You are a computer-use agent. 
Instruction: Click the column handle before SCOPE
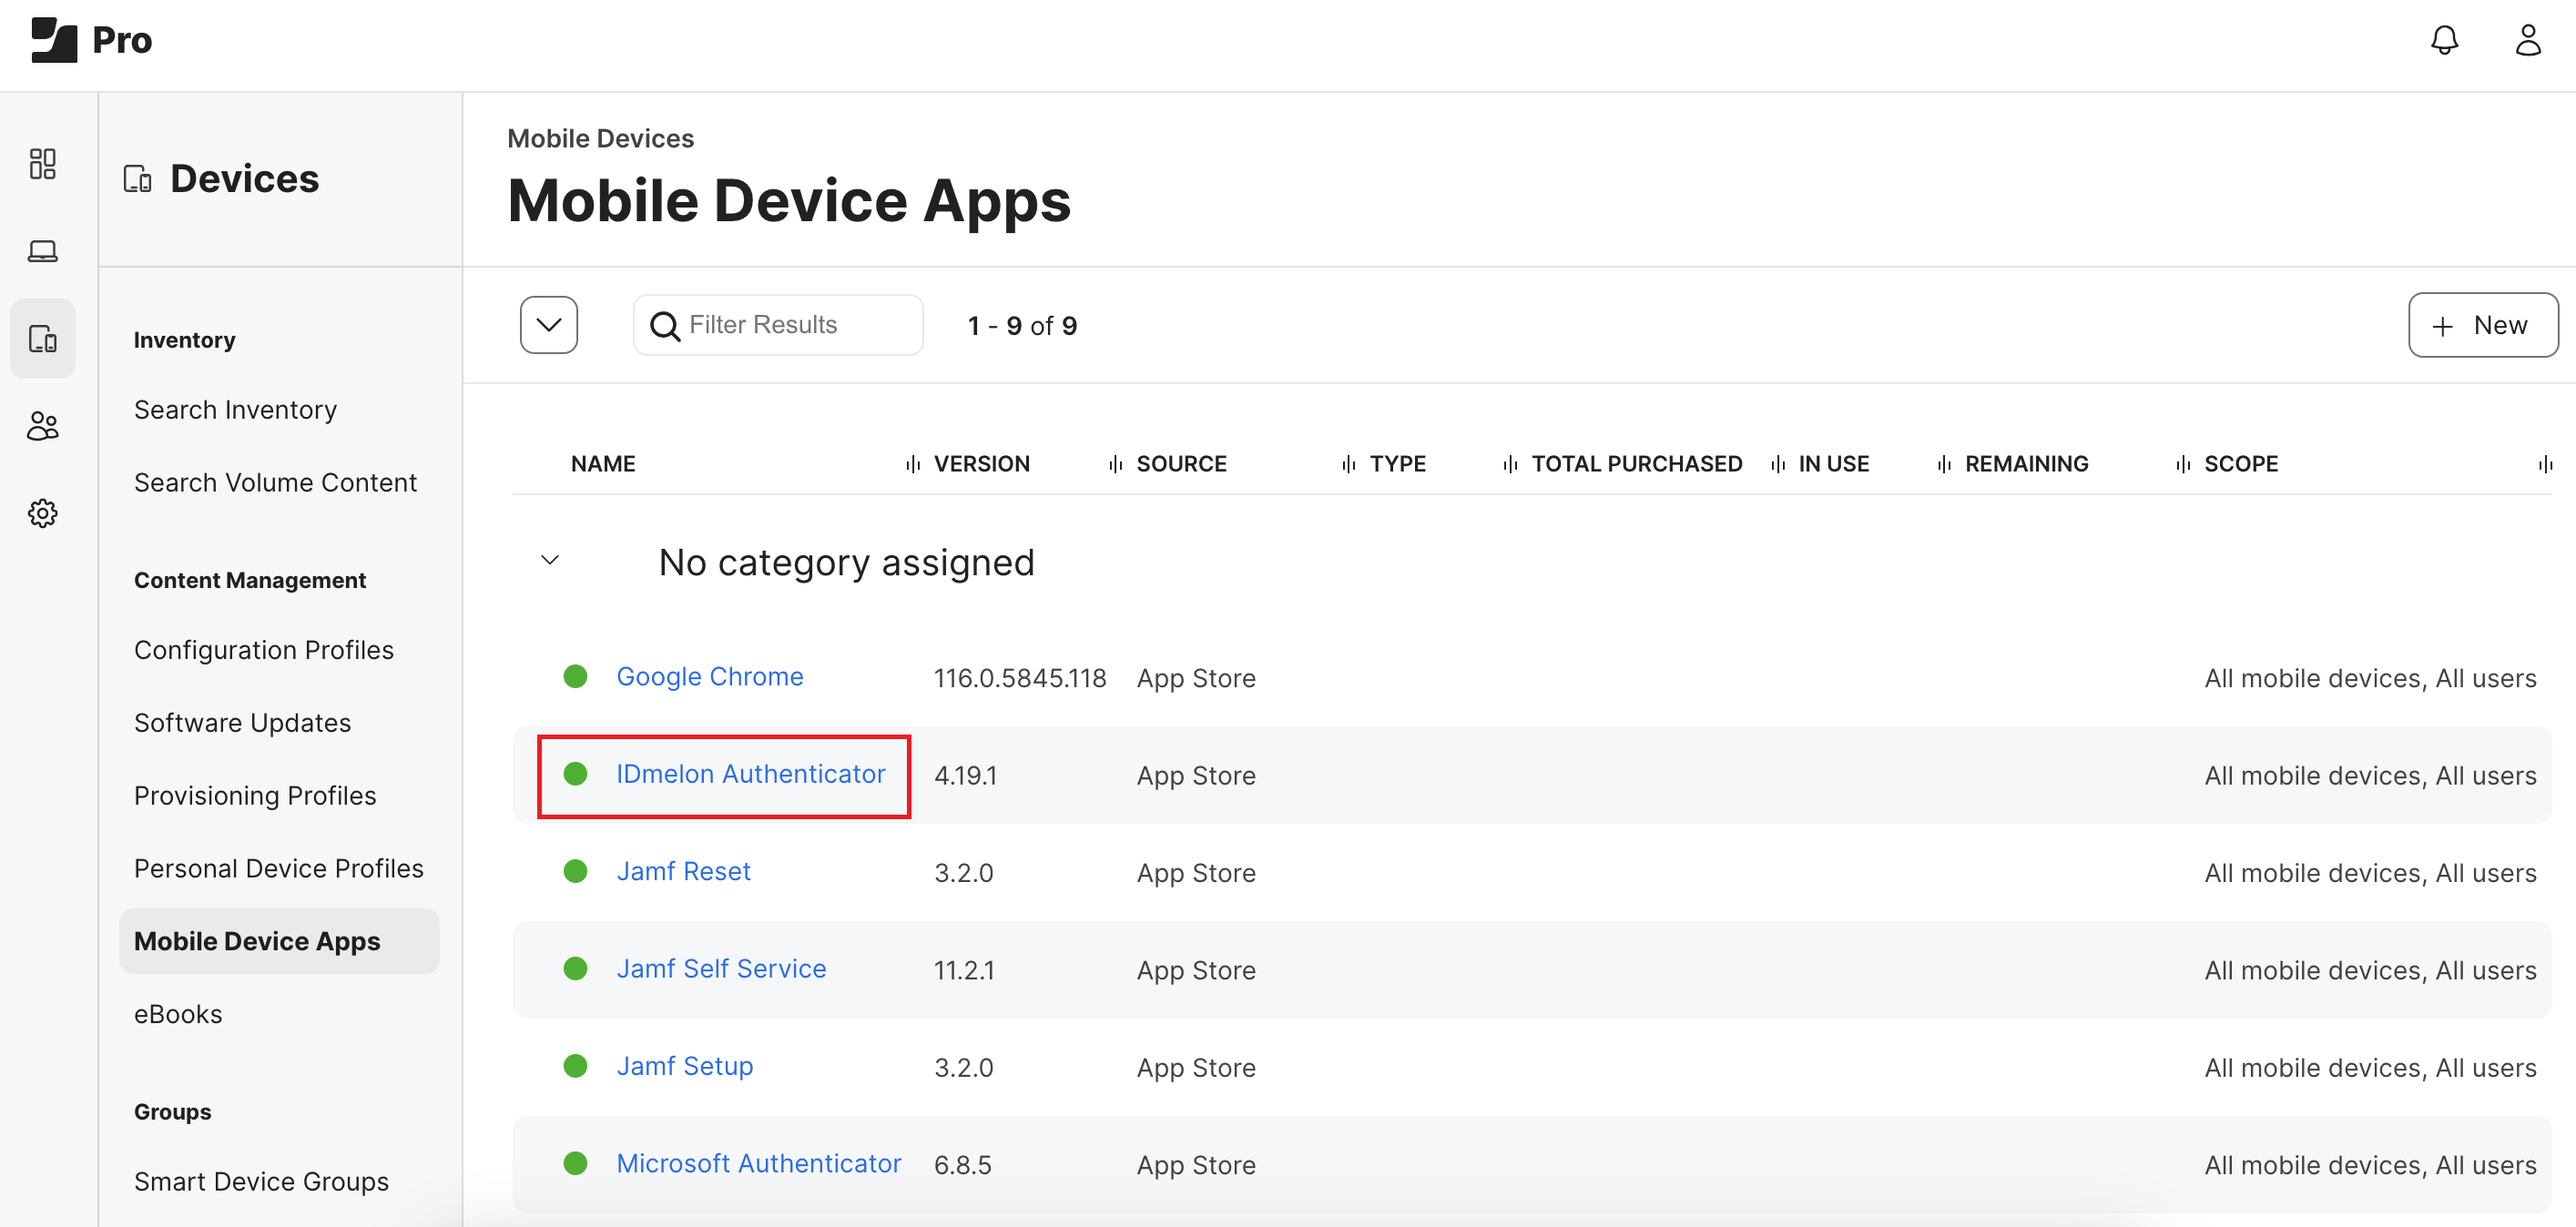(x=2183, y=464)
